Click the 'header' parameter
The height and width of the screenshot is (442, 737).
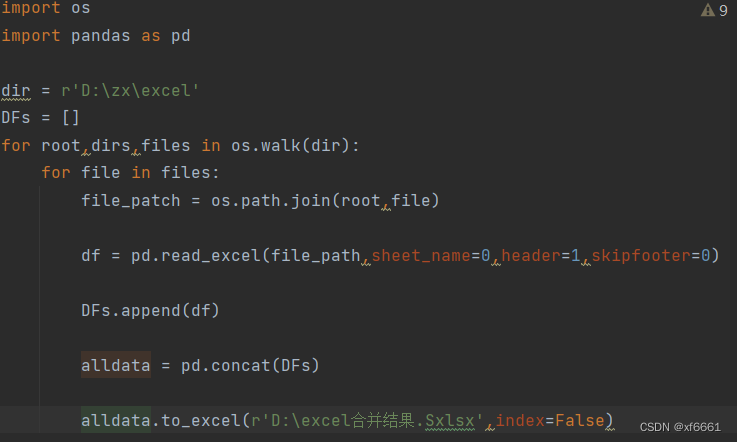pos(531,256)
